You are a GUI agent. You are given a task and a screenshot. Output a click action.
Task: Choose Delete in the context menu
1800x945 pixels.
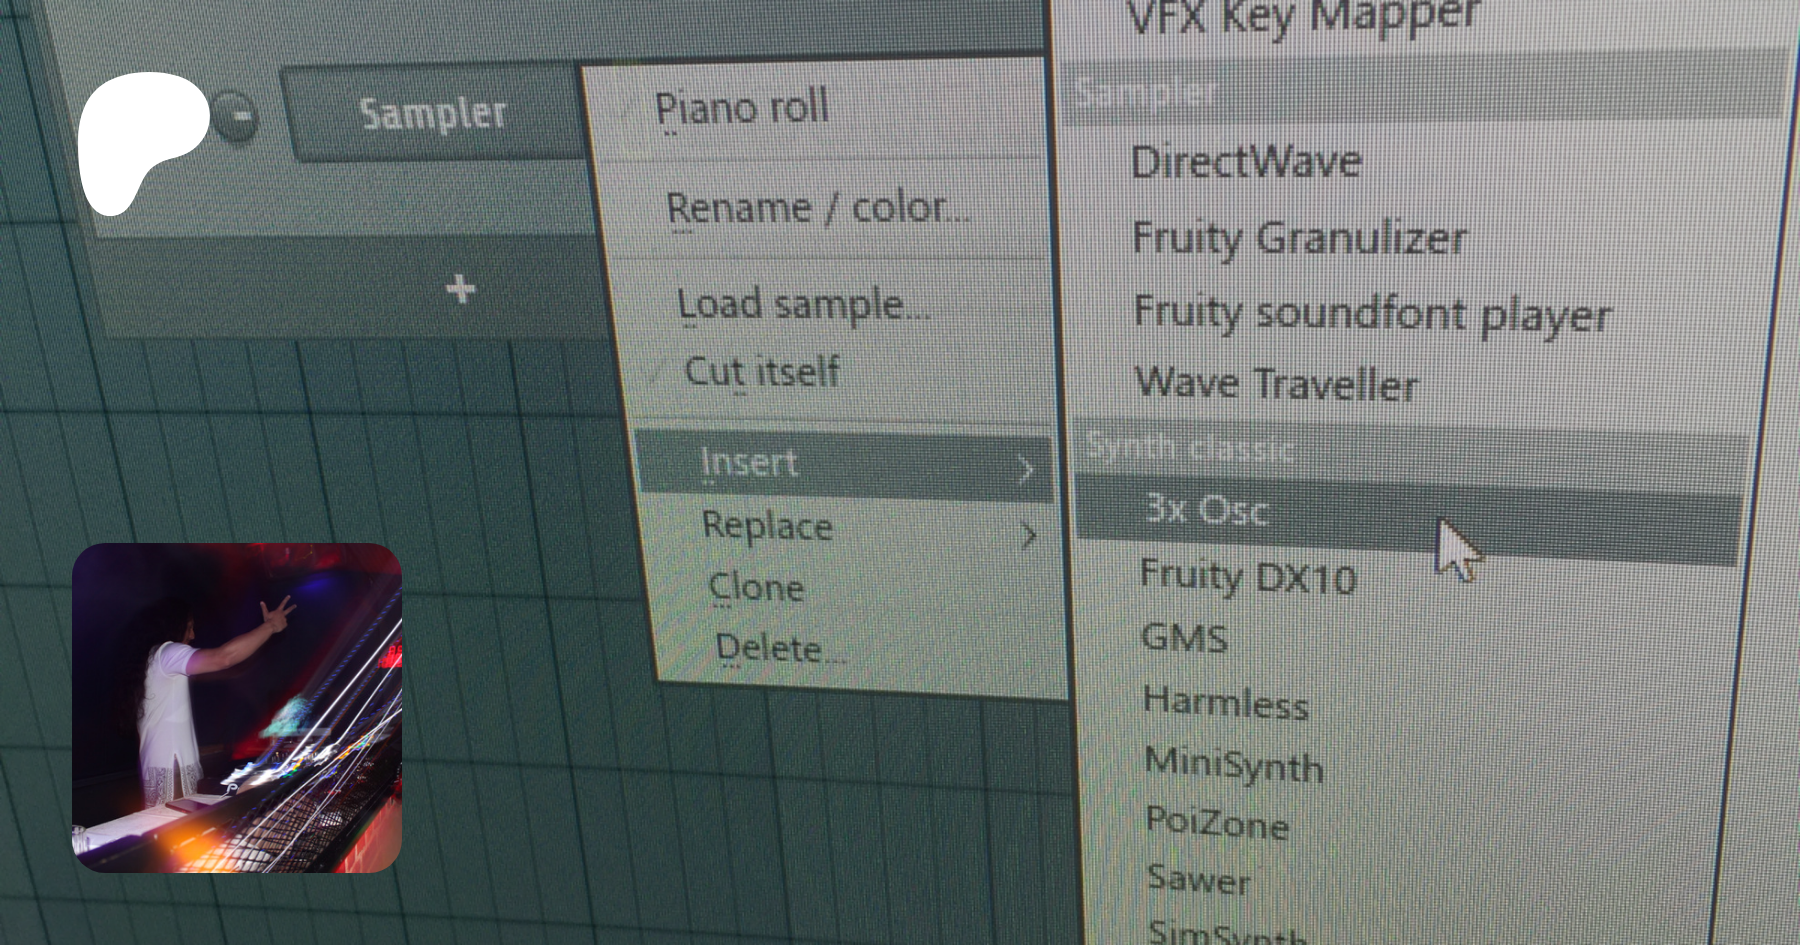pos(779,648)
